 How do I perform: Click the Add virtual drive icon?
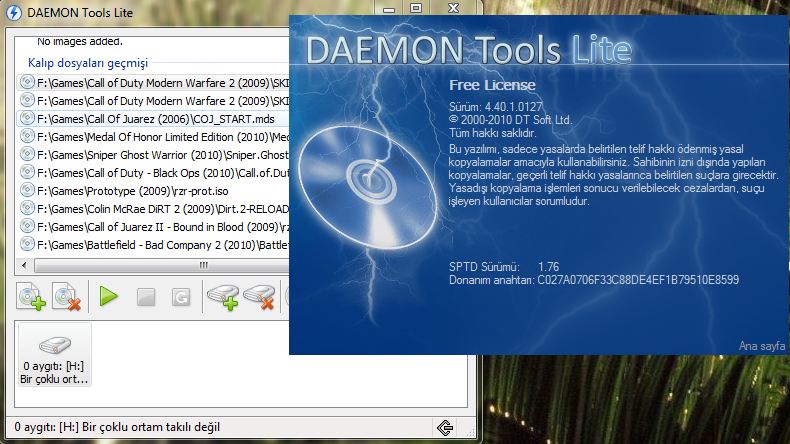223,297
